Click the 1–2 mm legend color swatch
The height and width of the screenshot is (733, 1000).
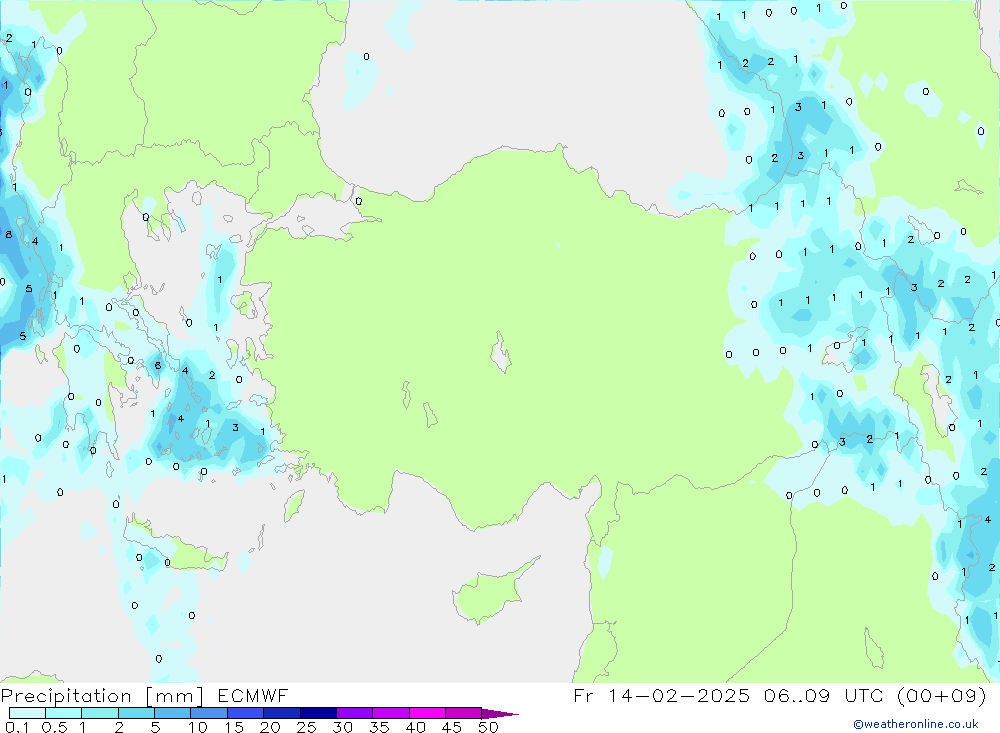tap(100, 713)
